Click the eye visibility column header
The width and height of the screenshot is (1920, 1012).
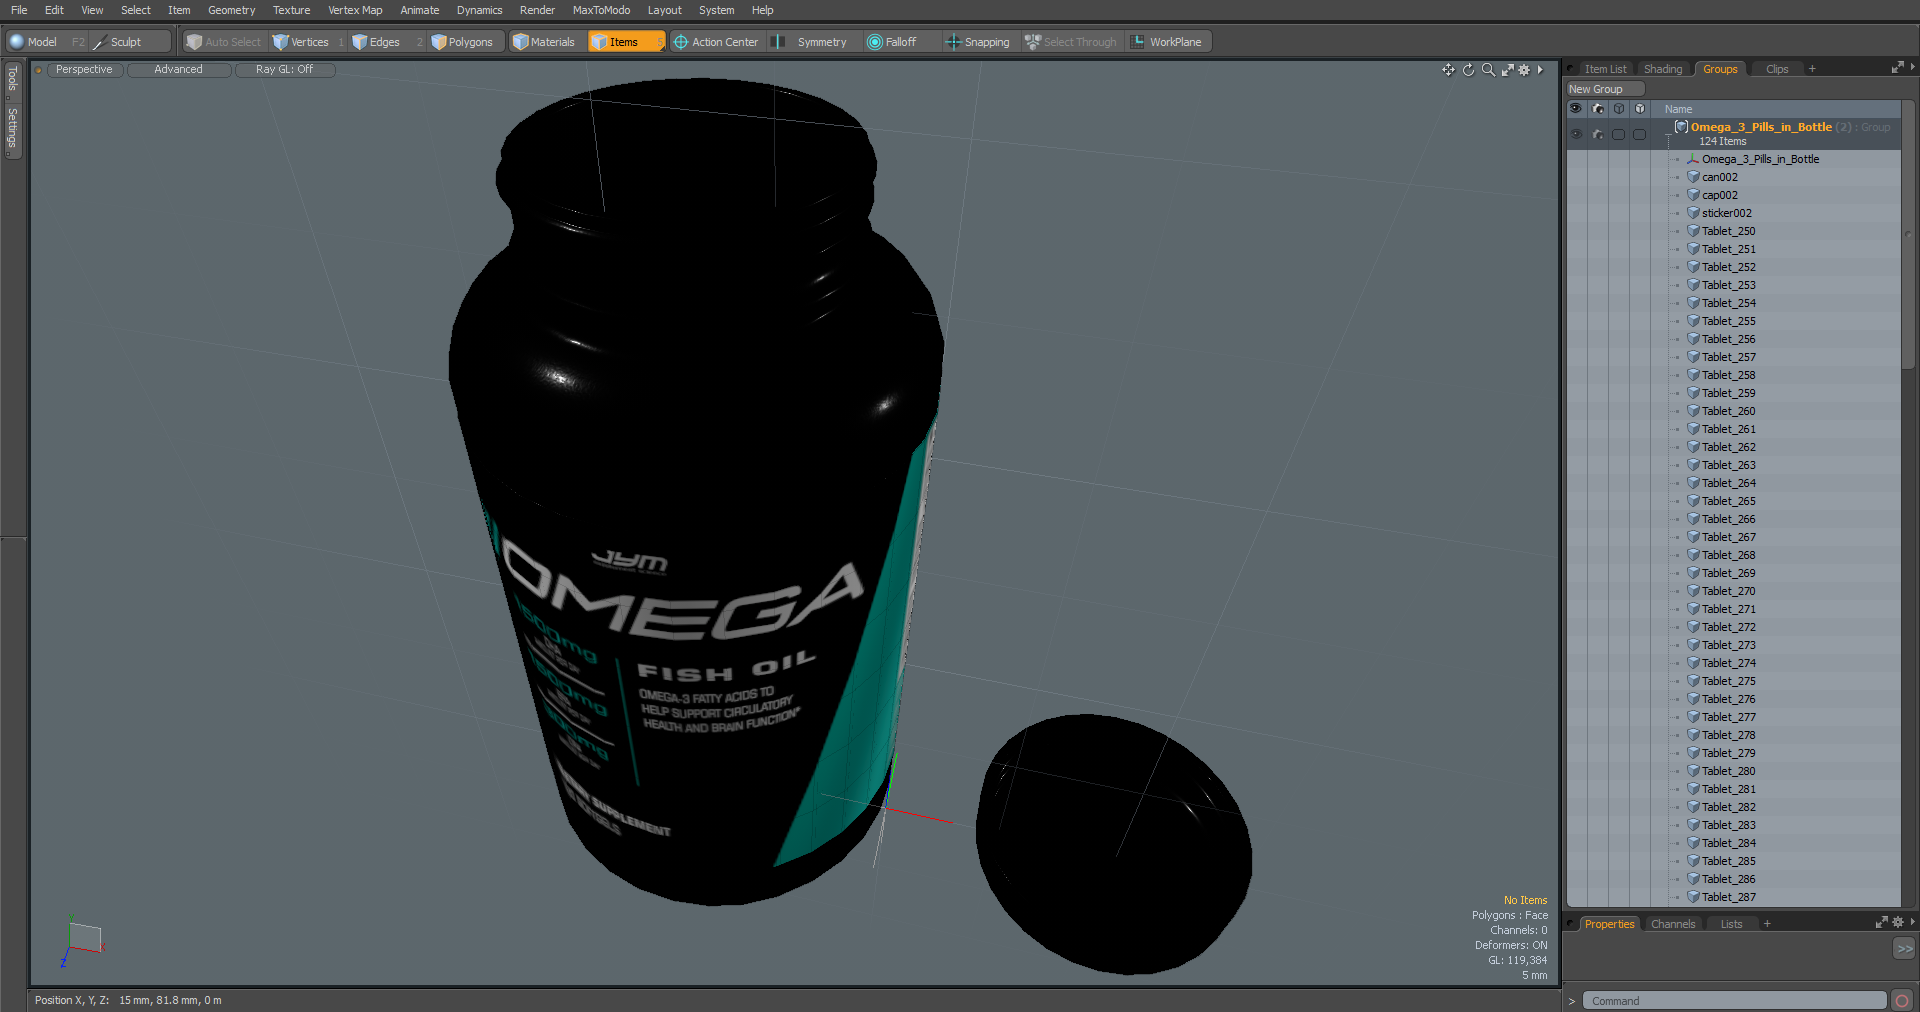(1576, 109)
